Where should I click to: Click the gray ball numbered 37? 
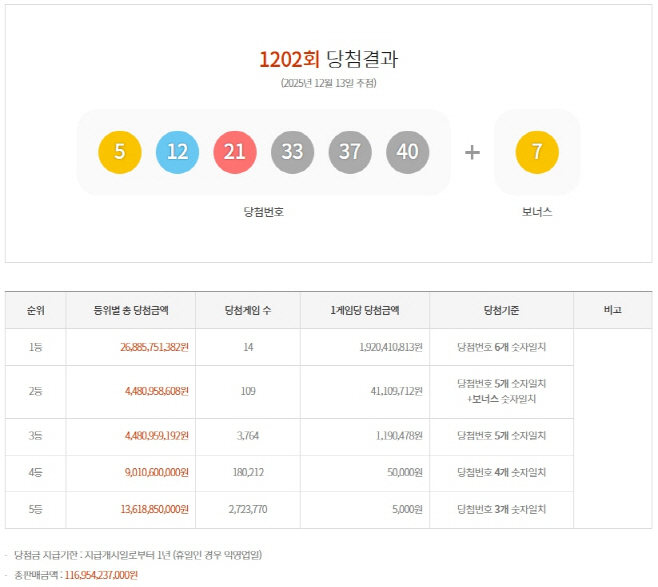pyautogui.click(x=350, y=152)
